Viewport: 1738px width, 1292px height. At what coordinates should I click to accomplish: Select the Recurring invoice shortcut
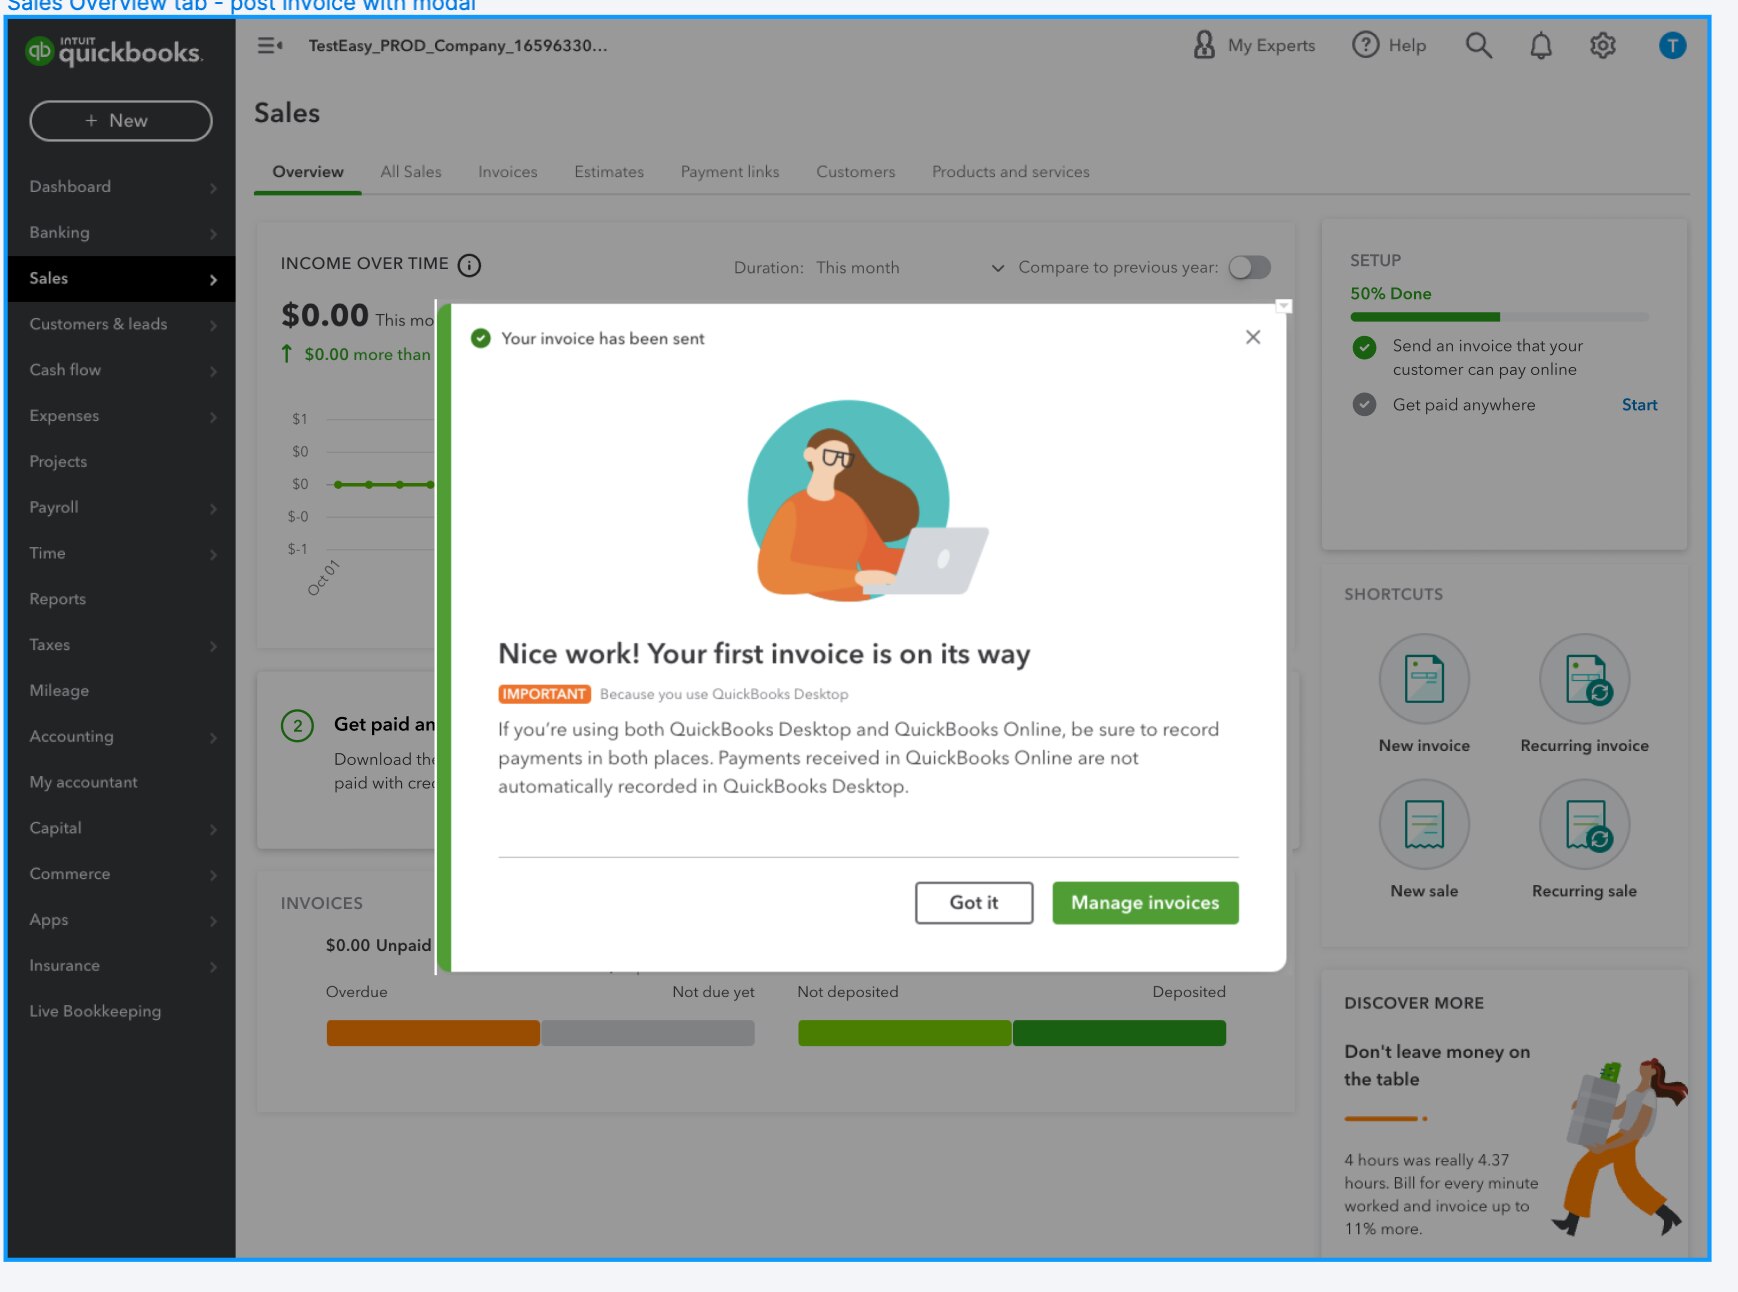(1583, 678)
